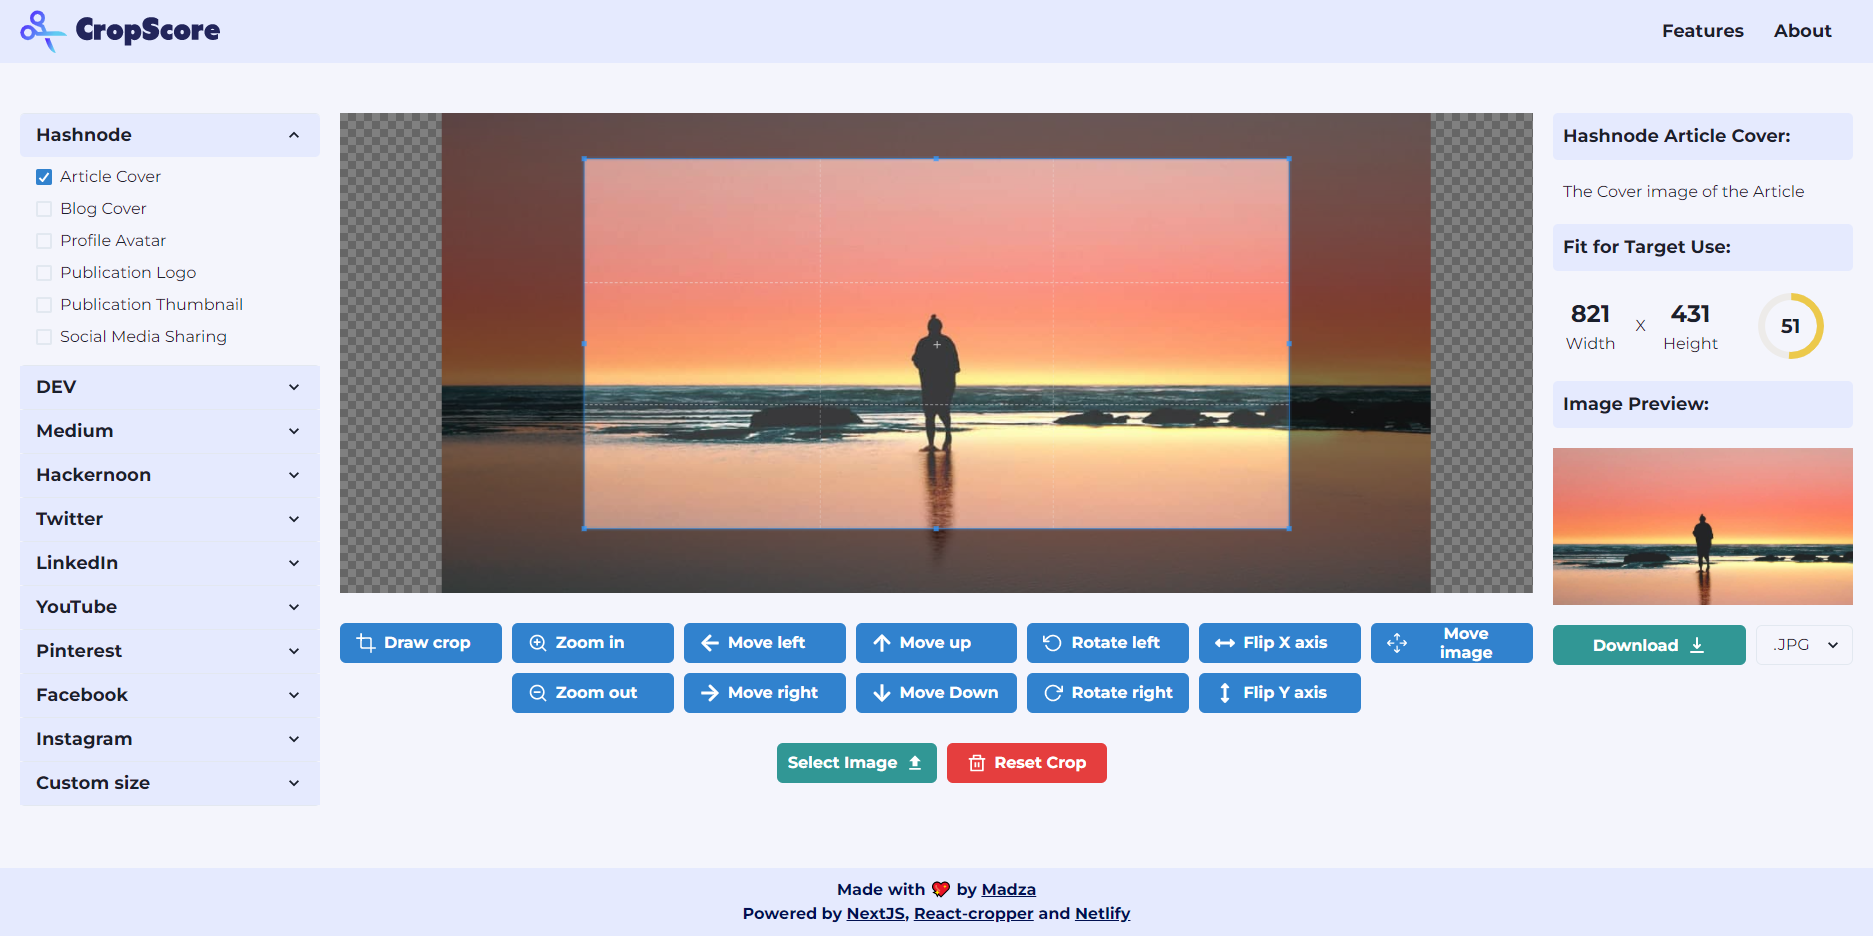1873x936 pixels.
Task: Click the Flip Y axis button
Action: 1279,693
